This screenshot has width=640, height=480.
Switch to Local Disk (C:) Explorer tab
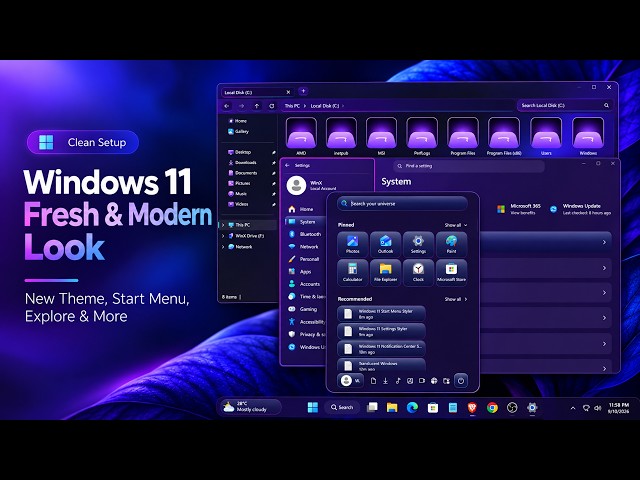click(x=255, y=92)
